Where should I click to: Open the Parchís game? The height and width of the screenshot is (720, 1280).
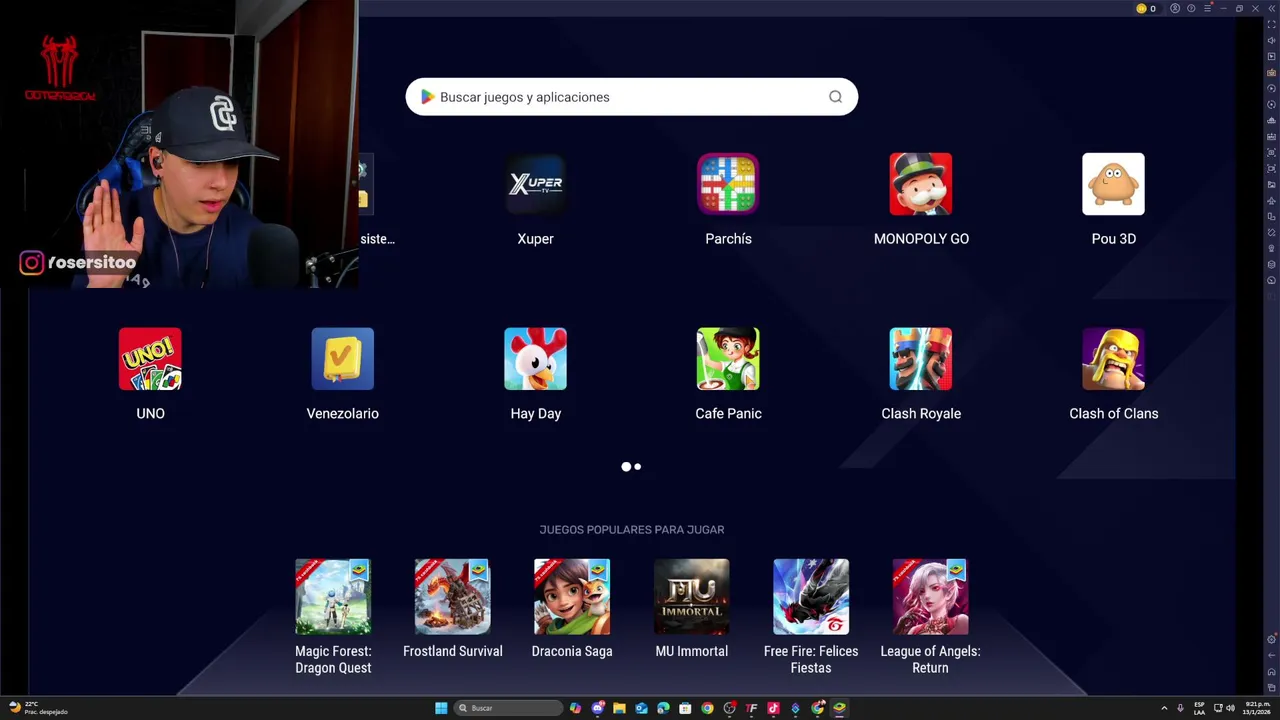point(728,184)
